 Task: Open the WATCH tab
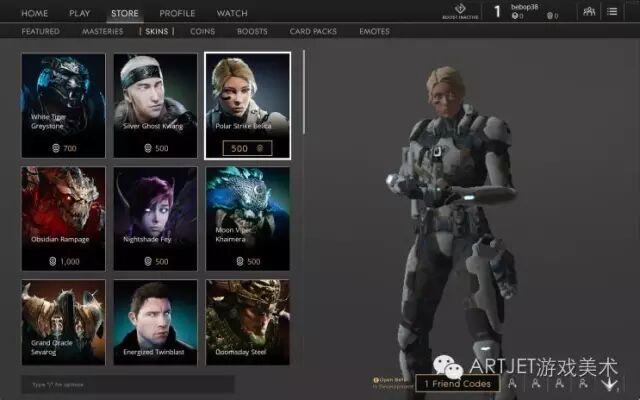coord(232,13)
